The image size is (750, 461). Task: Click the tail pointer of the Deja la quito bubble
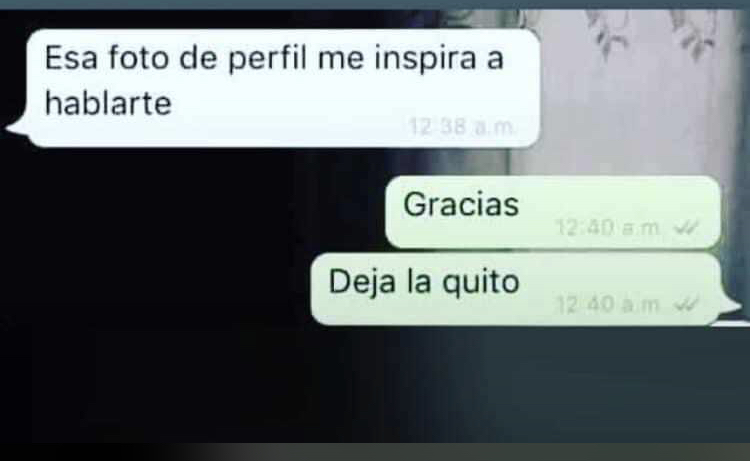[730, 307]
